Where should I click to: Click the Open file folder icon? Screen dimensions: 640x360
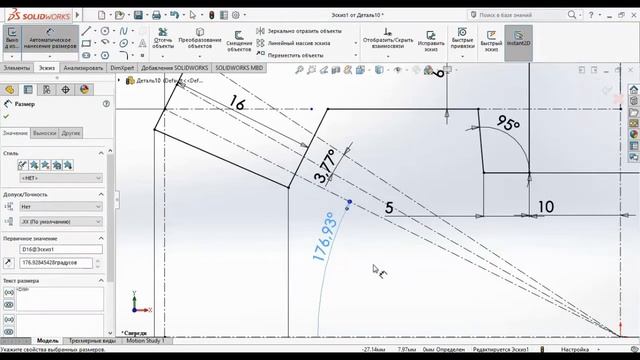119,15
